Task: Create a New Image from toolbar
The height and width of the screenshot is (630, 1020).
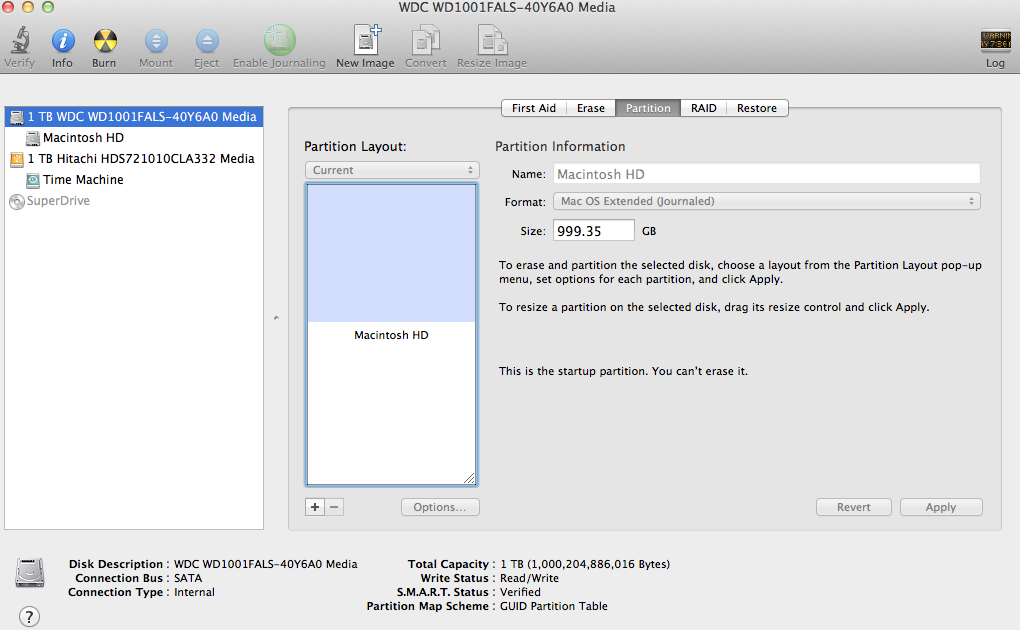Action: (366, 40)
